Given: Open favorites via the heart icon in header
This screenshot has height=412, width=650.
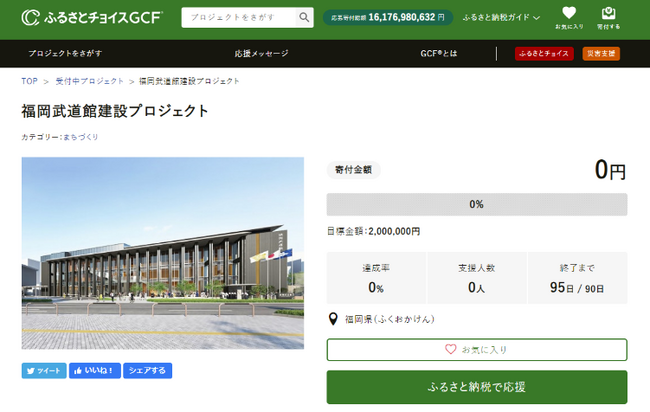Looking at the screenshot, I should pyautogui.click(x=569, y=17).
